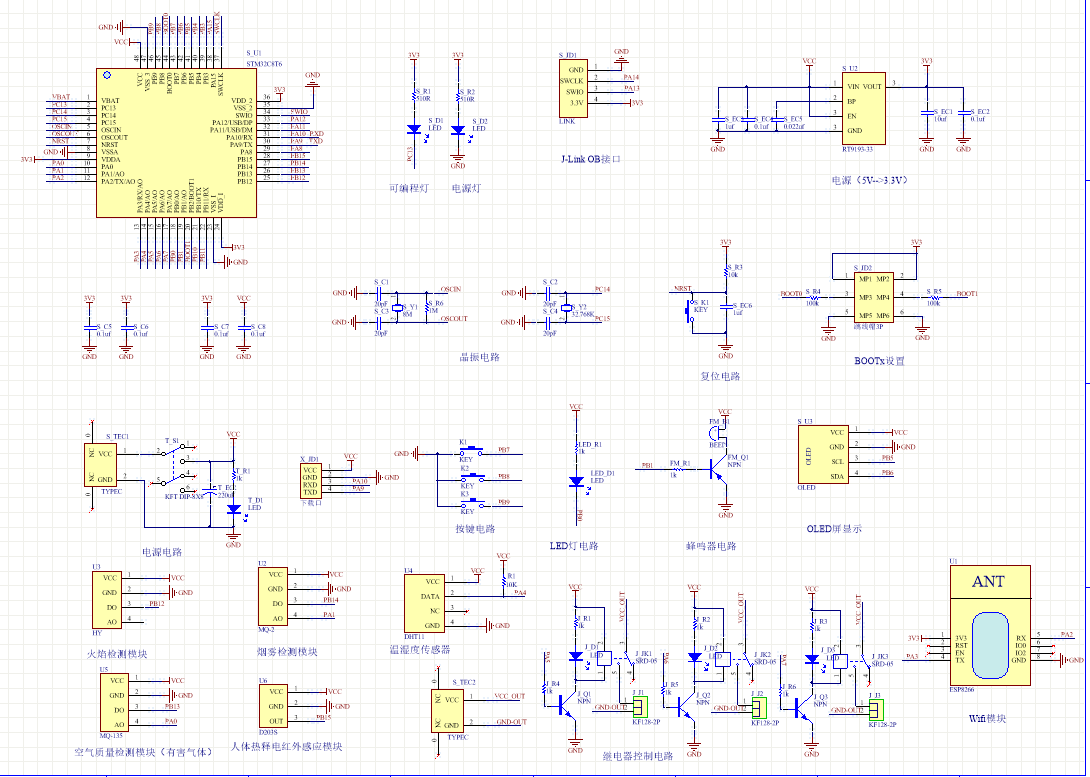This screenshot has height=777, width=1090.
Task: Select the STM32C8T6 microcontroller chip
Action: (175, 142)
